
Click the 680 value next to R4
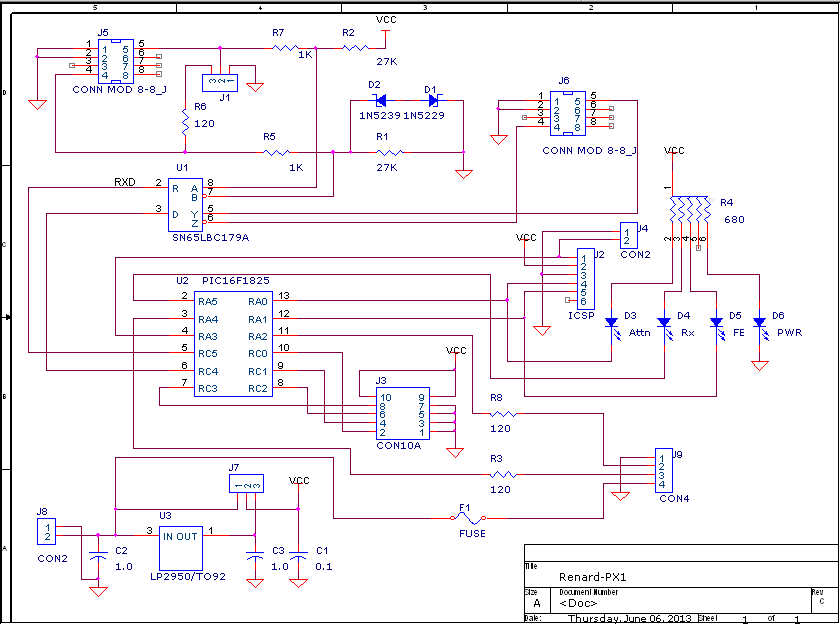pos(734,220)
